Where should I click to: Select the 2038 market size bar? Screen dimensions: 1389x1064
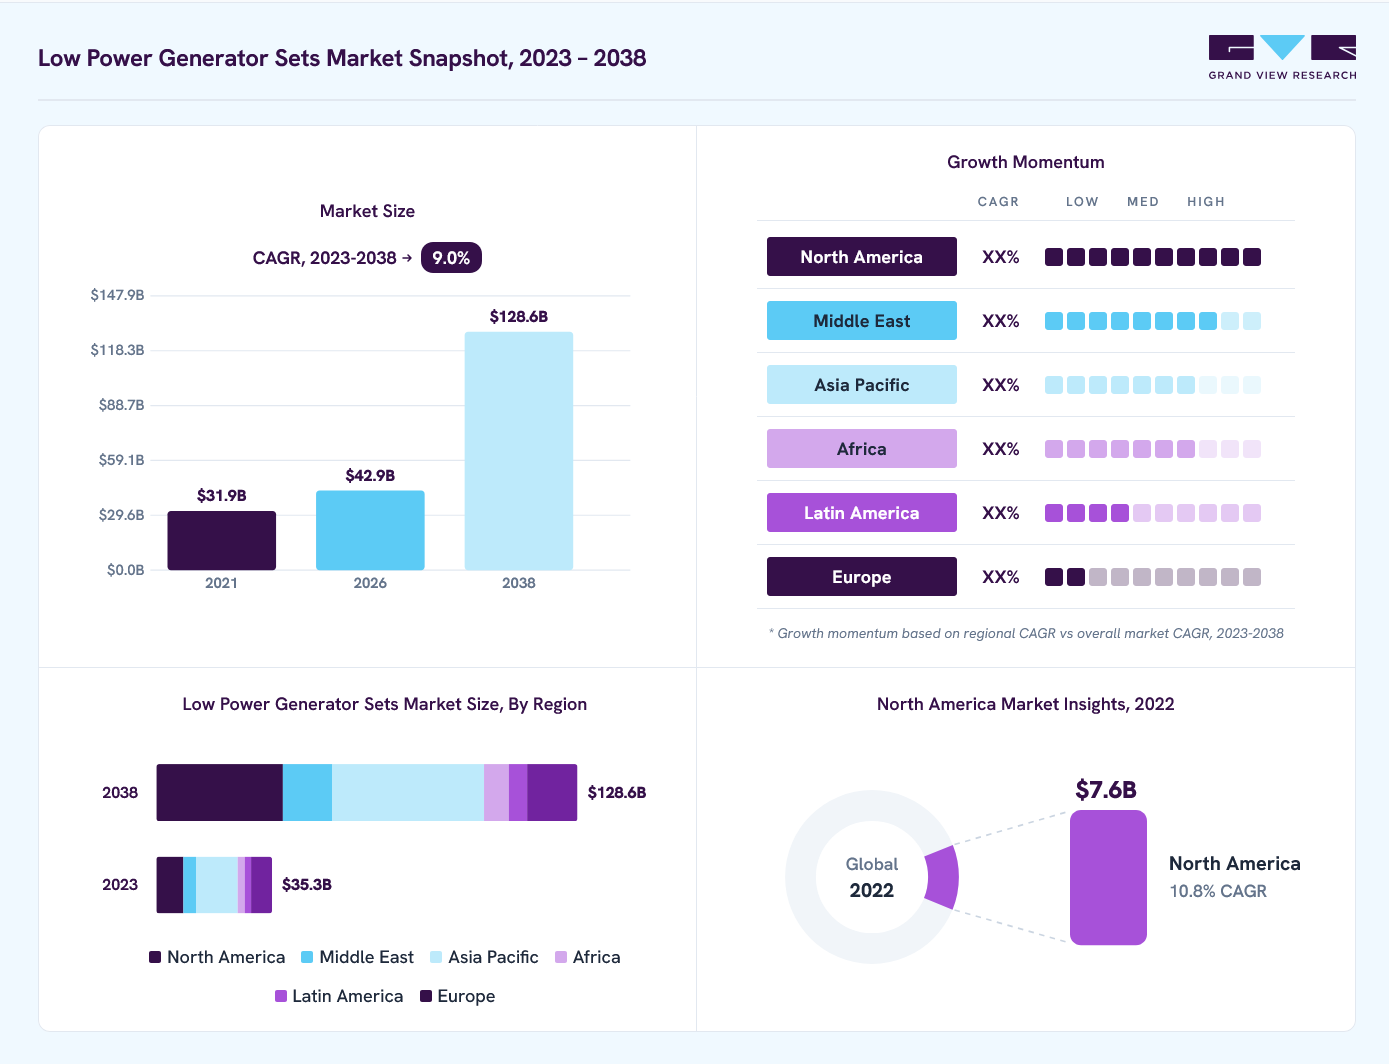click(519, 451)
